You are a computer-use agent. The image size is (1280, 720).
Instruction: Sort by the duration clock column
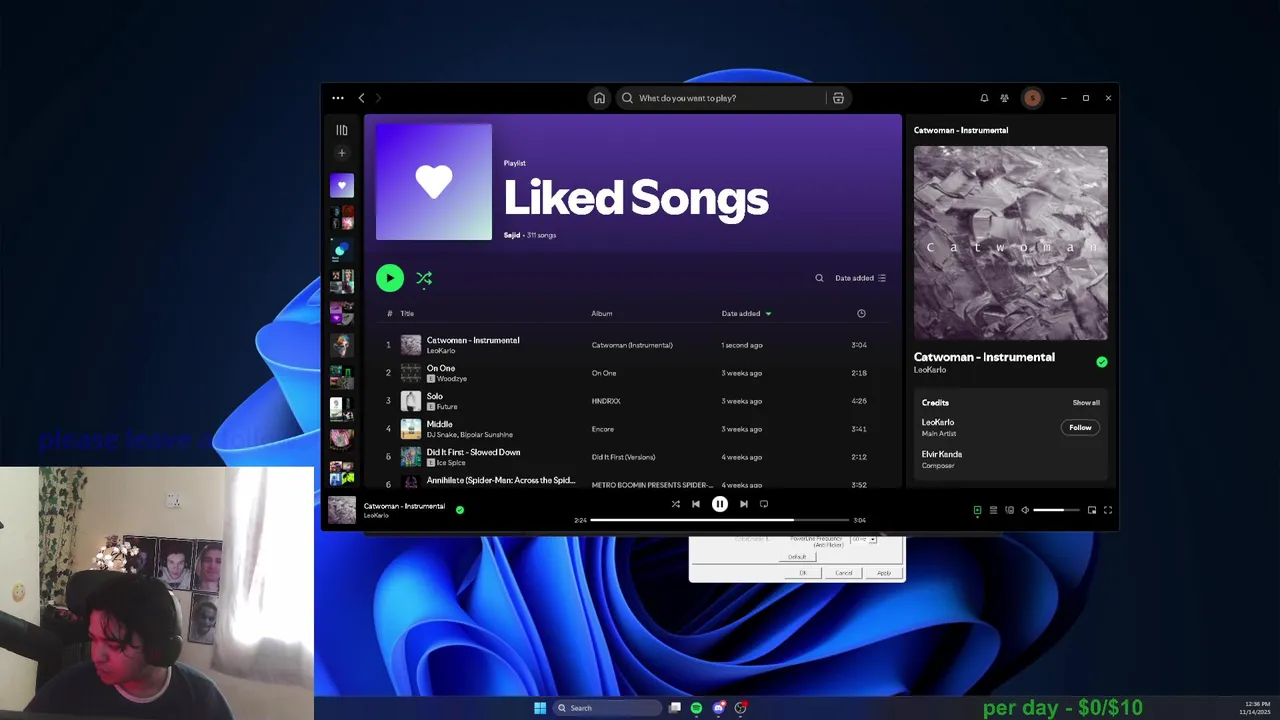coord(861,314)
